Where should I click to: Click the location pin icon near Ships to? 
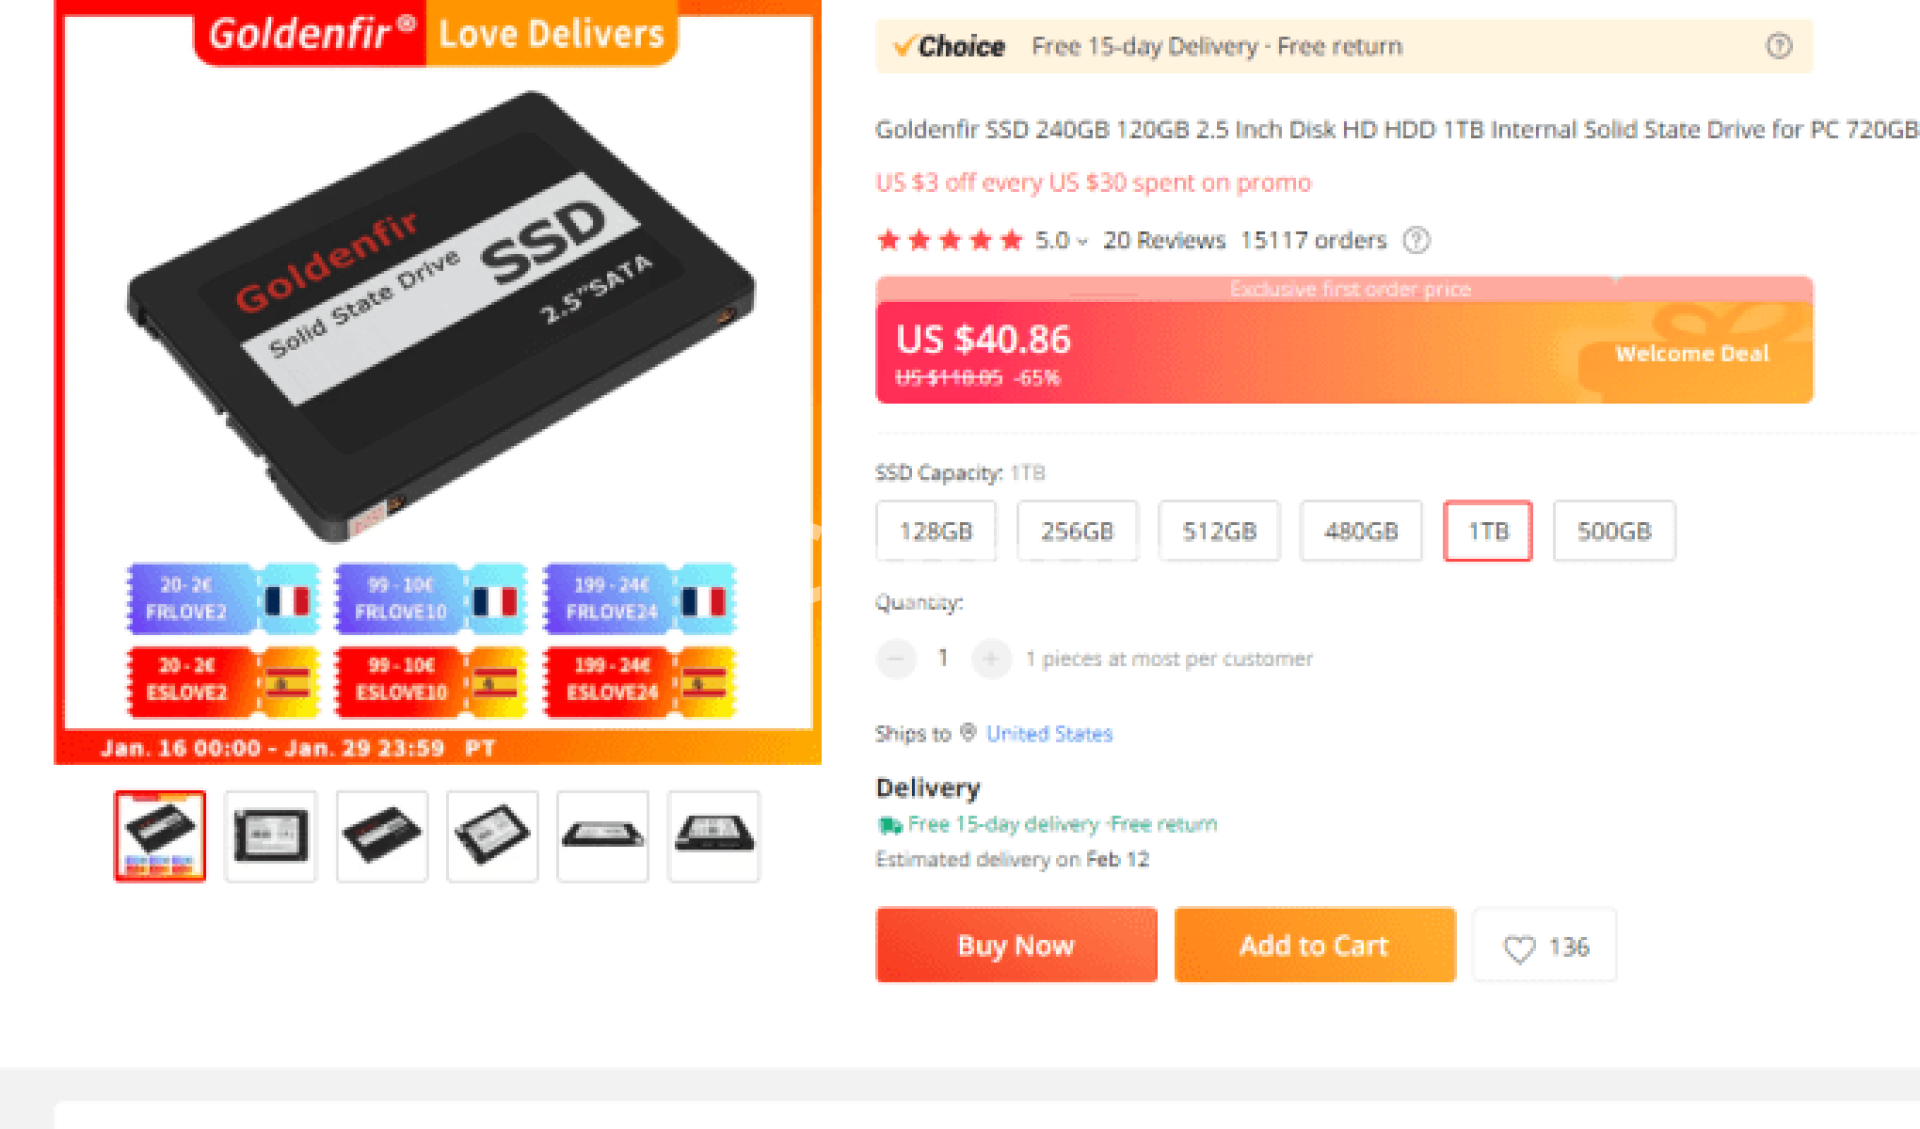click(x=968, y=733)
